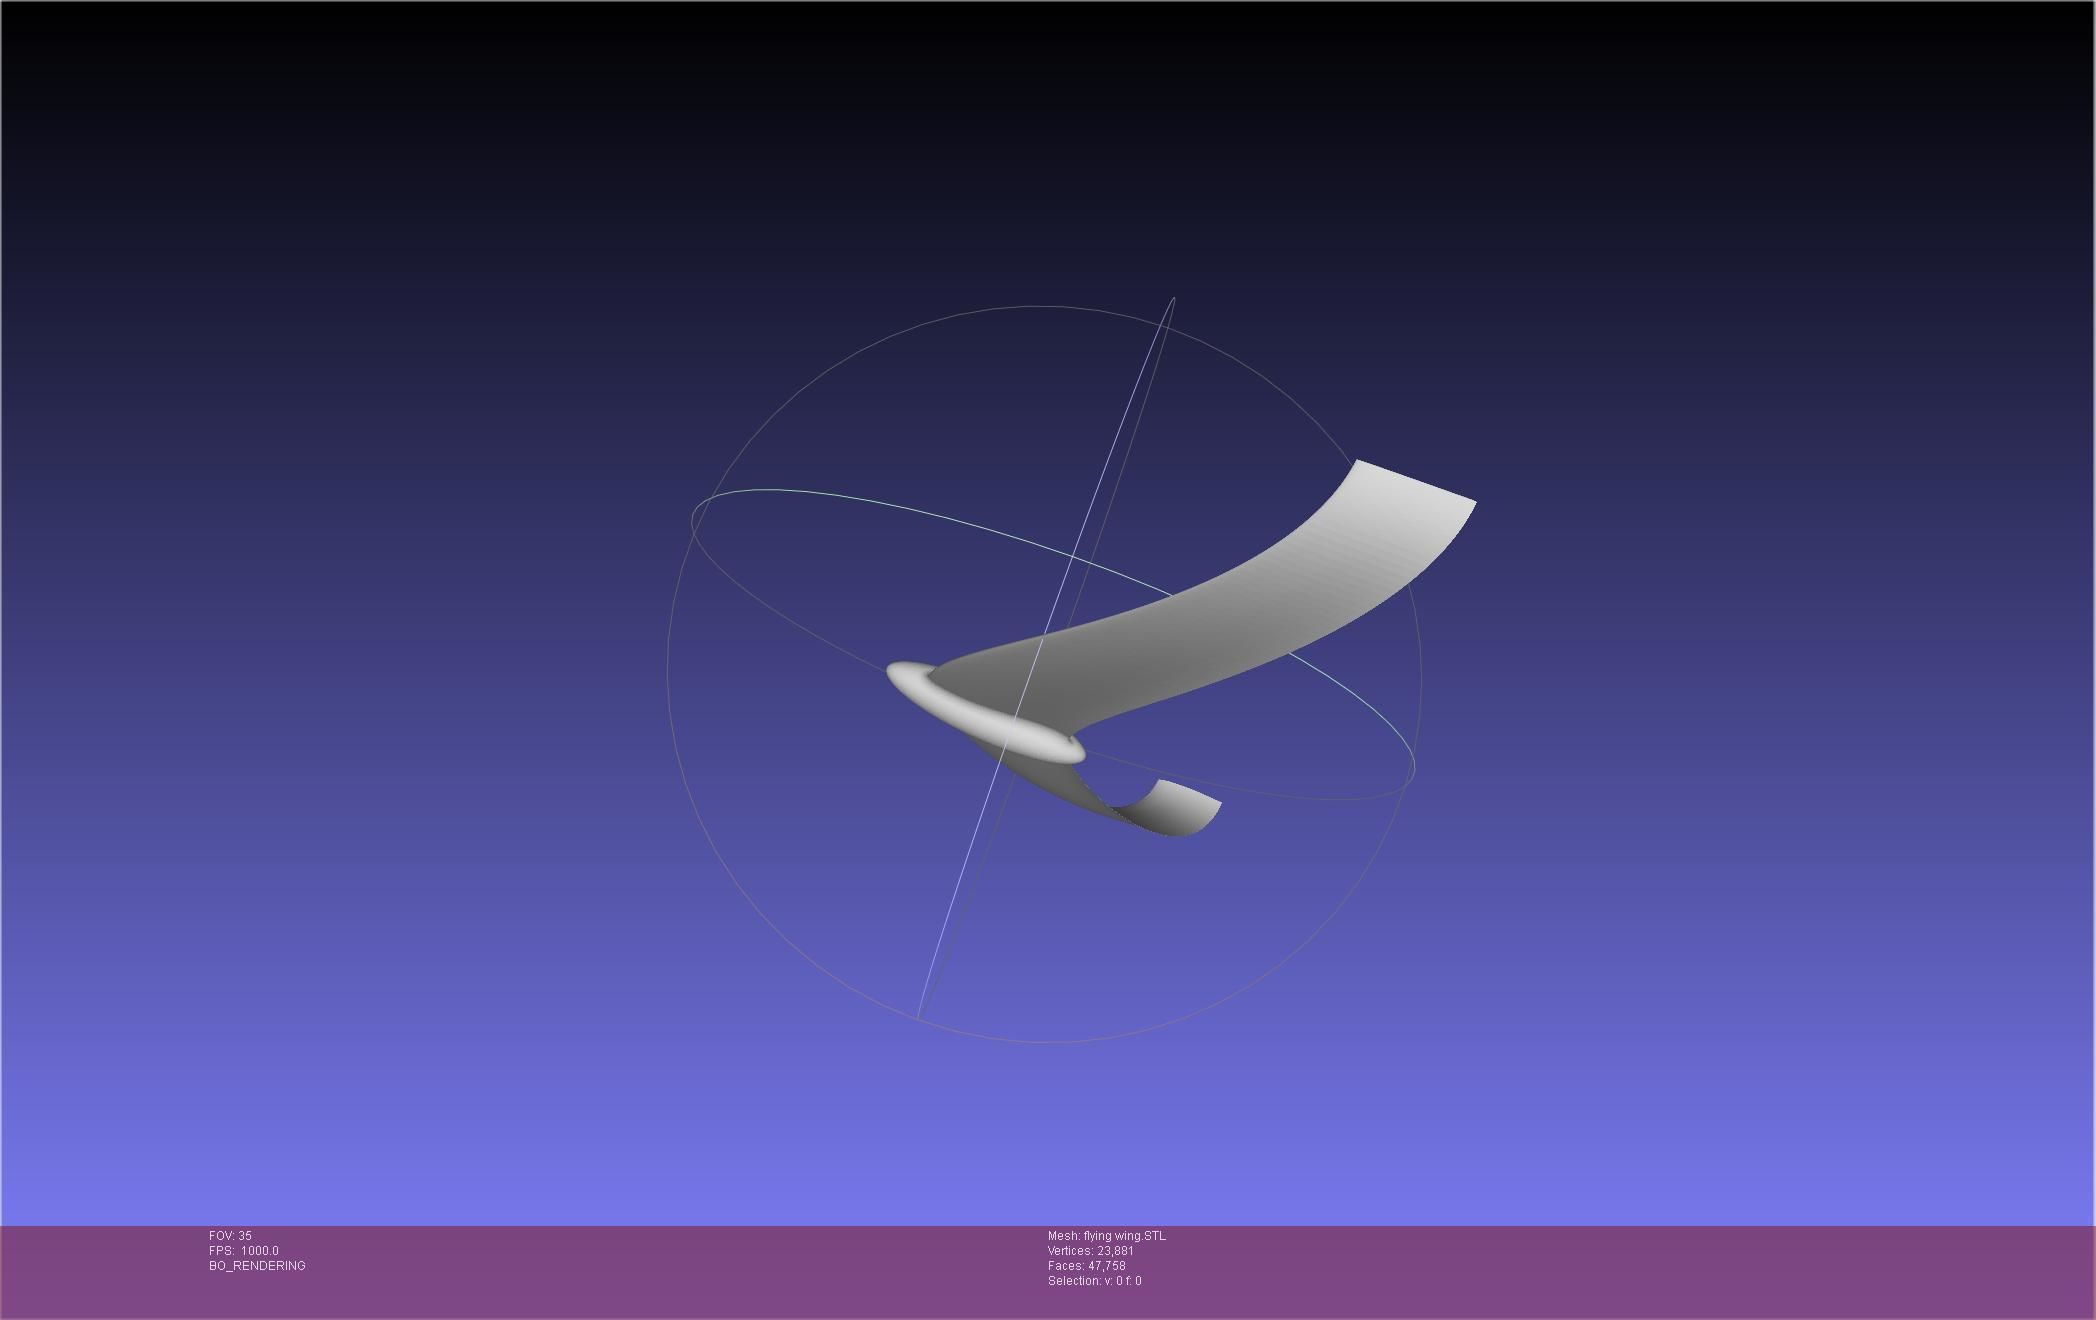Click the Vertices: 23,881 count
This screenshot has height=1320, width=2096.
tap(1090, 1251)
